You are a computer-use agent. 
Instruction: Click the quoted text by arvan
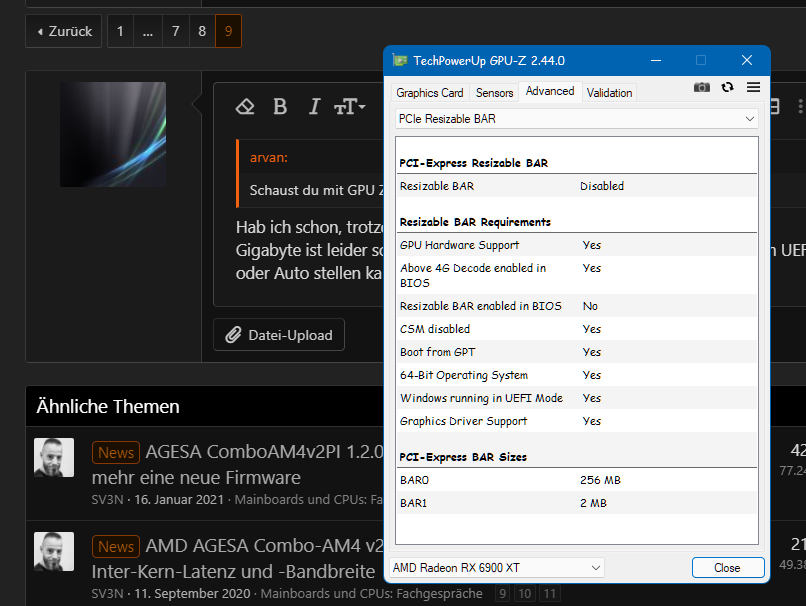pos(316,190)
